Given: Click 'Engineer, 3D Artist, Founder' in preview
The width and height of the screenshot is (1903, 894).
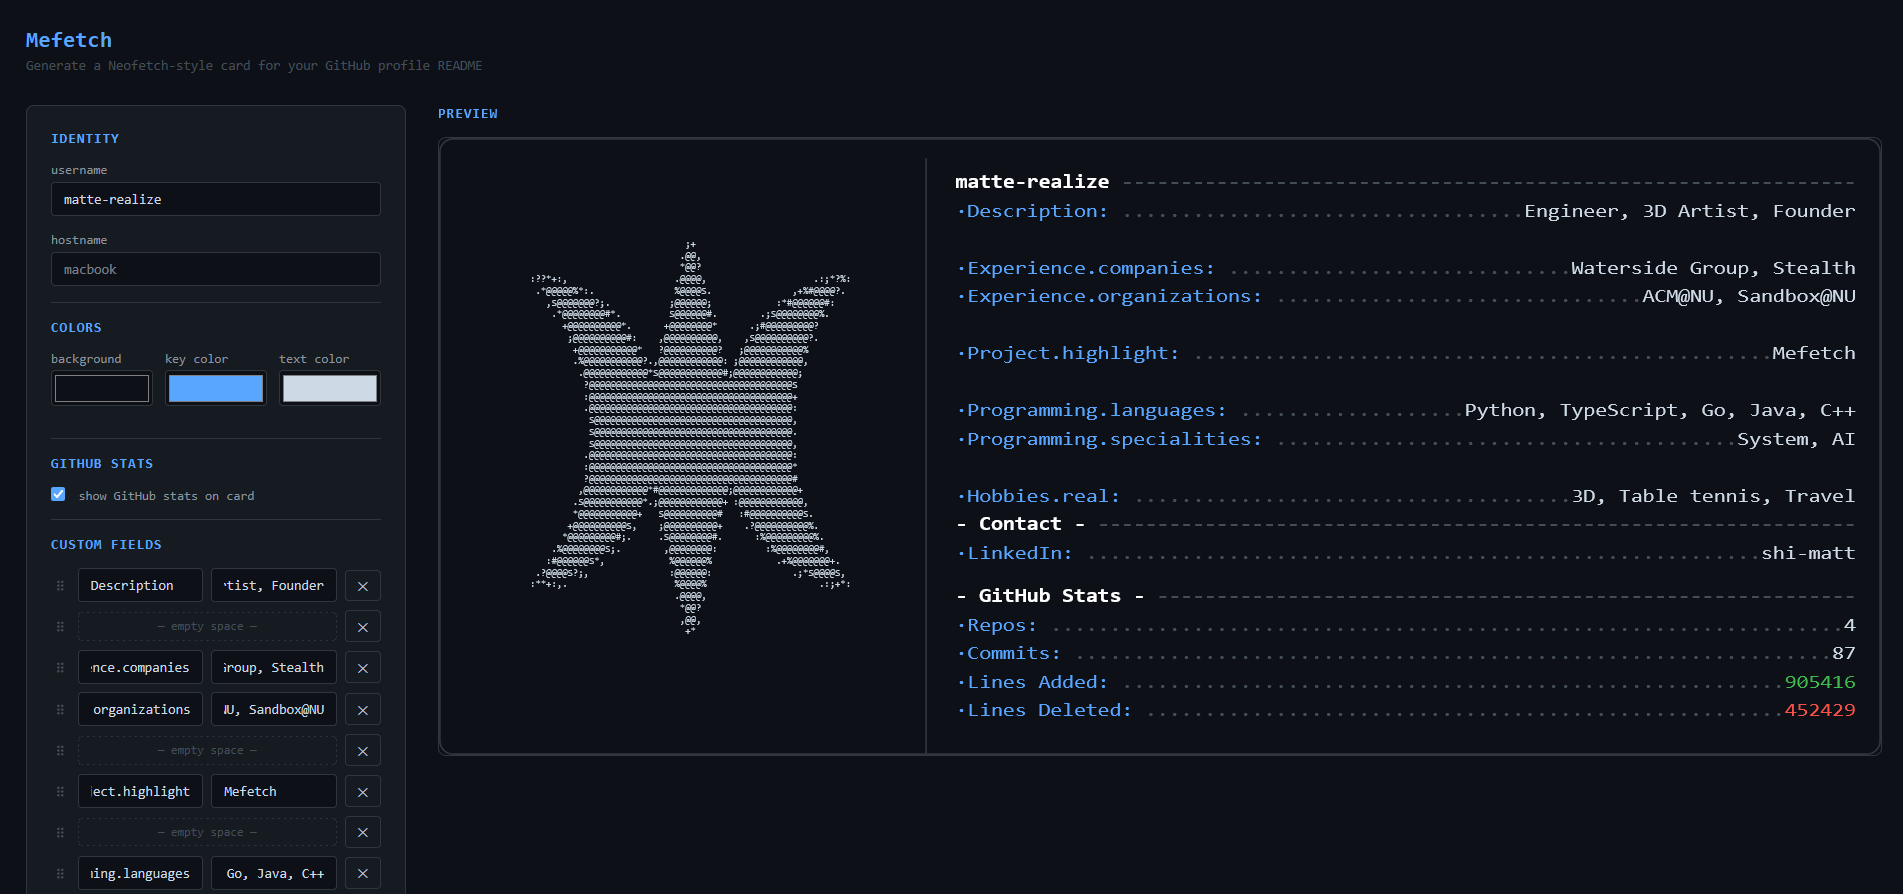Looking at the screenshot, I should pos(1690,211).
